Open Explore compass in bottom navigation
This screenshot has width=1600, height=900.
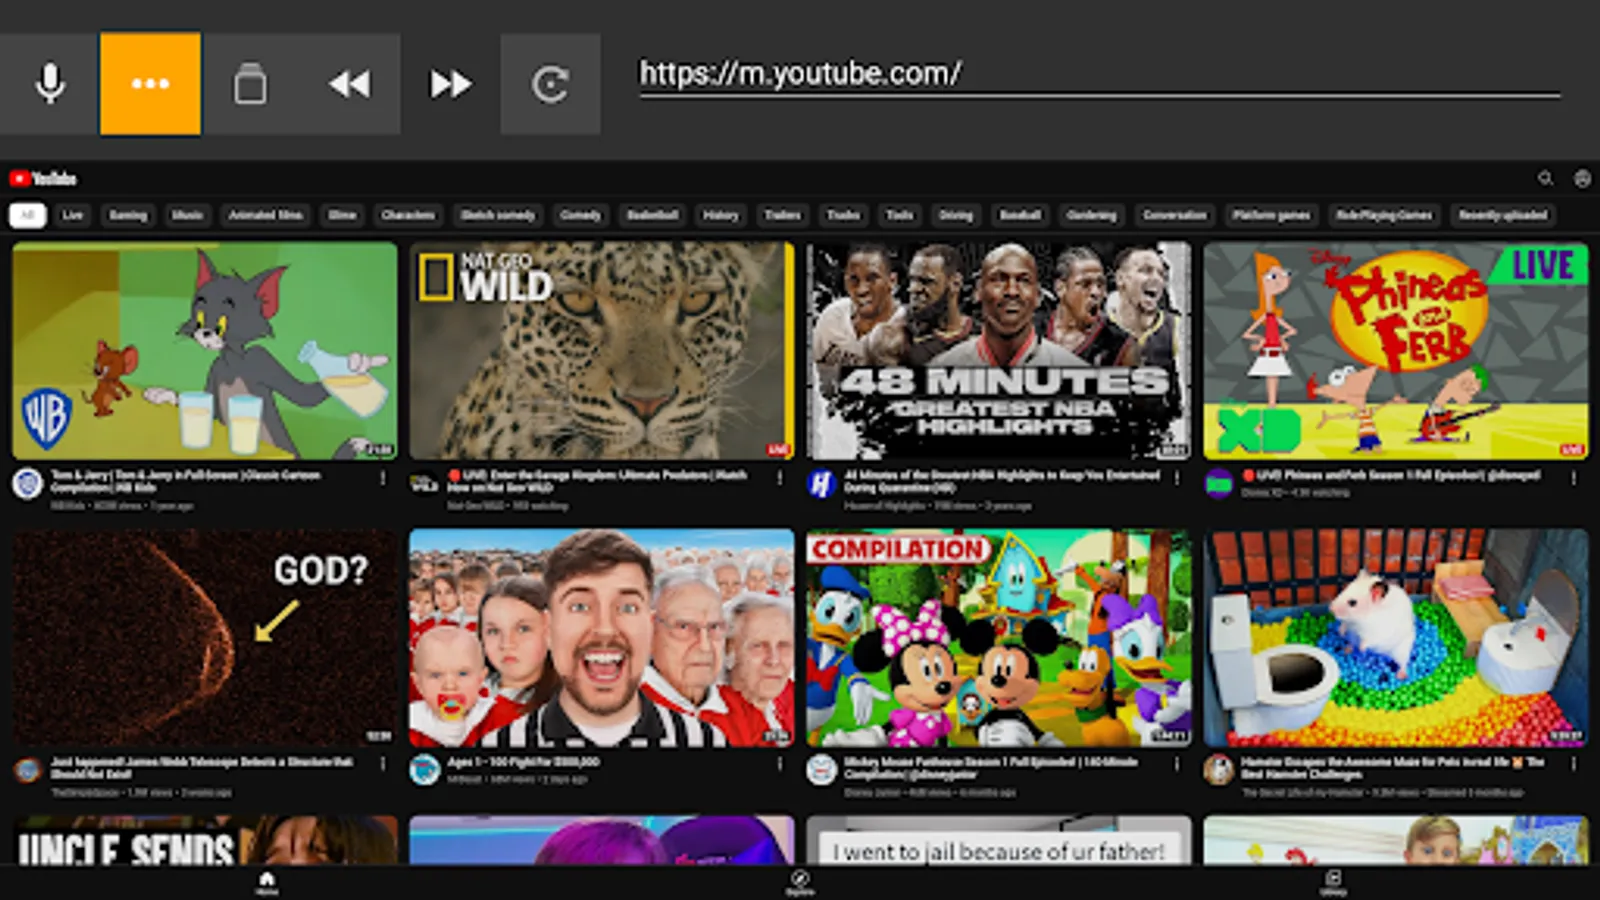tap(800, 883)
